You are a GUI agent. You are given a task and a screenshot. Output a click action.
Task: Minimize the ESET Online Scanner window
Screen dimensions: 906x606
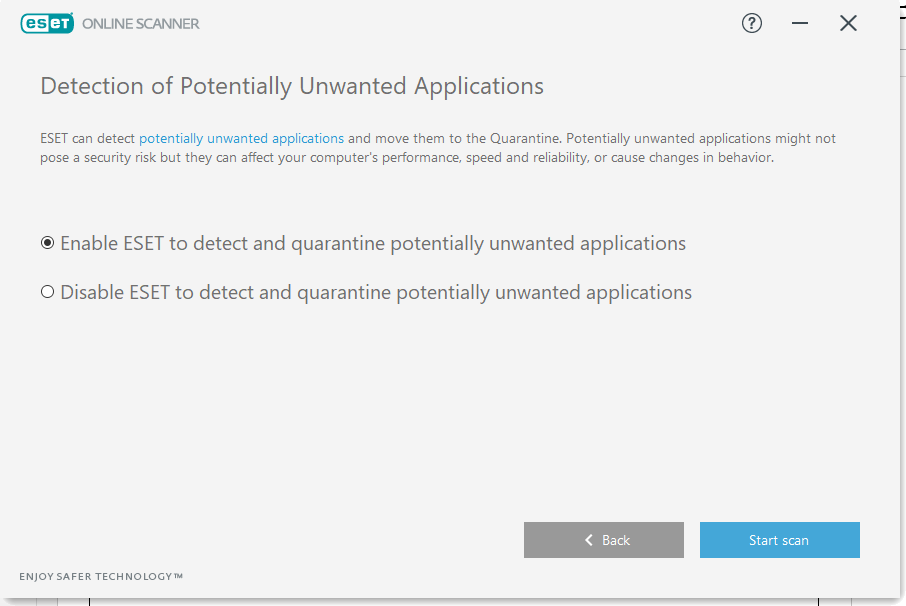tap(800, 23)
